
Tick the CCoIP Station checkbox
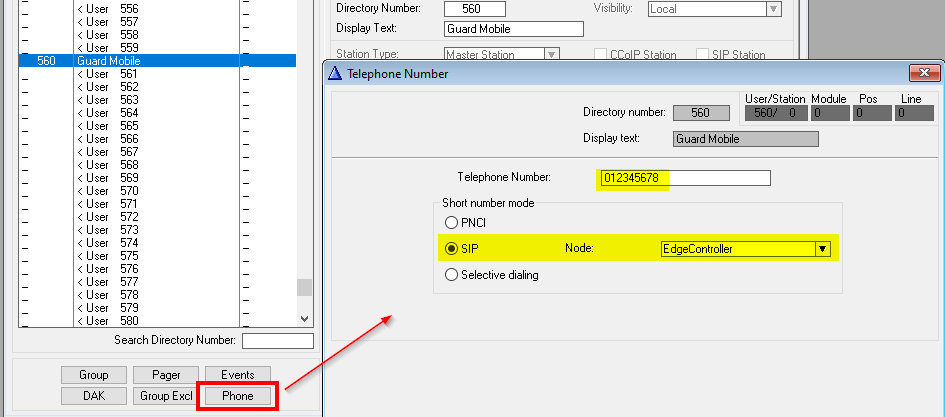point(600,54)
